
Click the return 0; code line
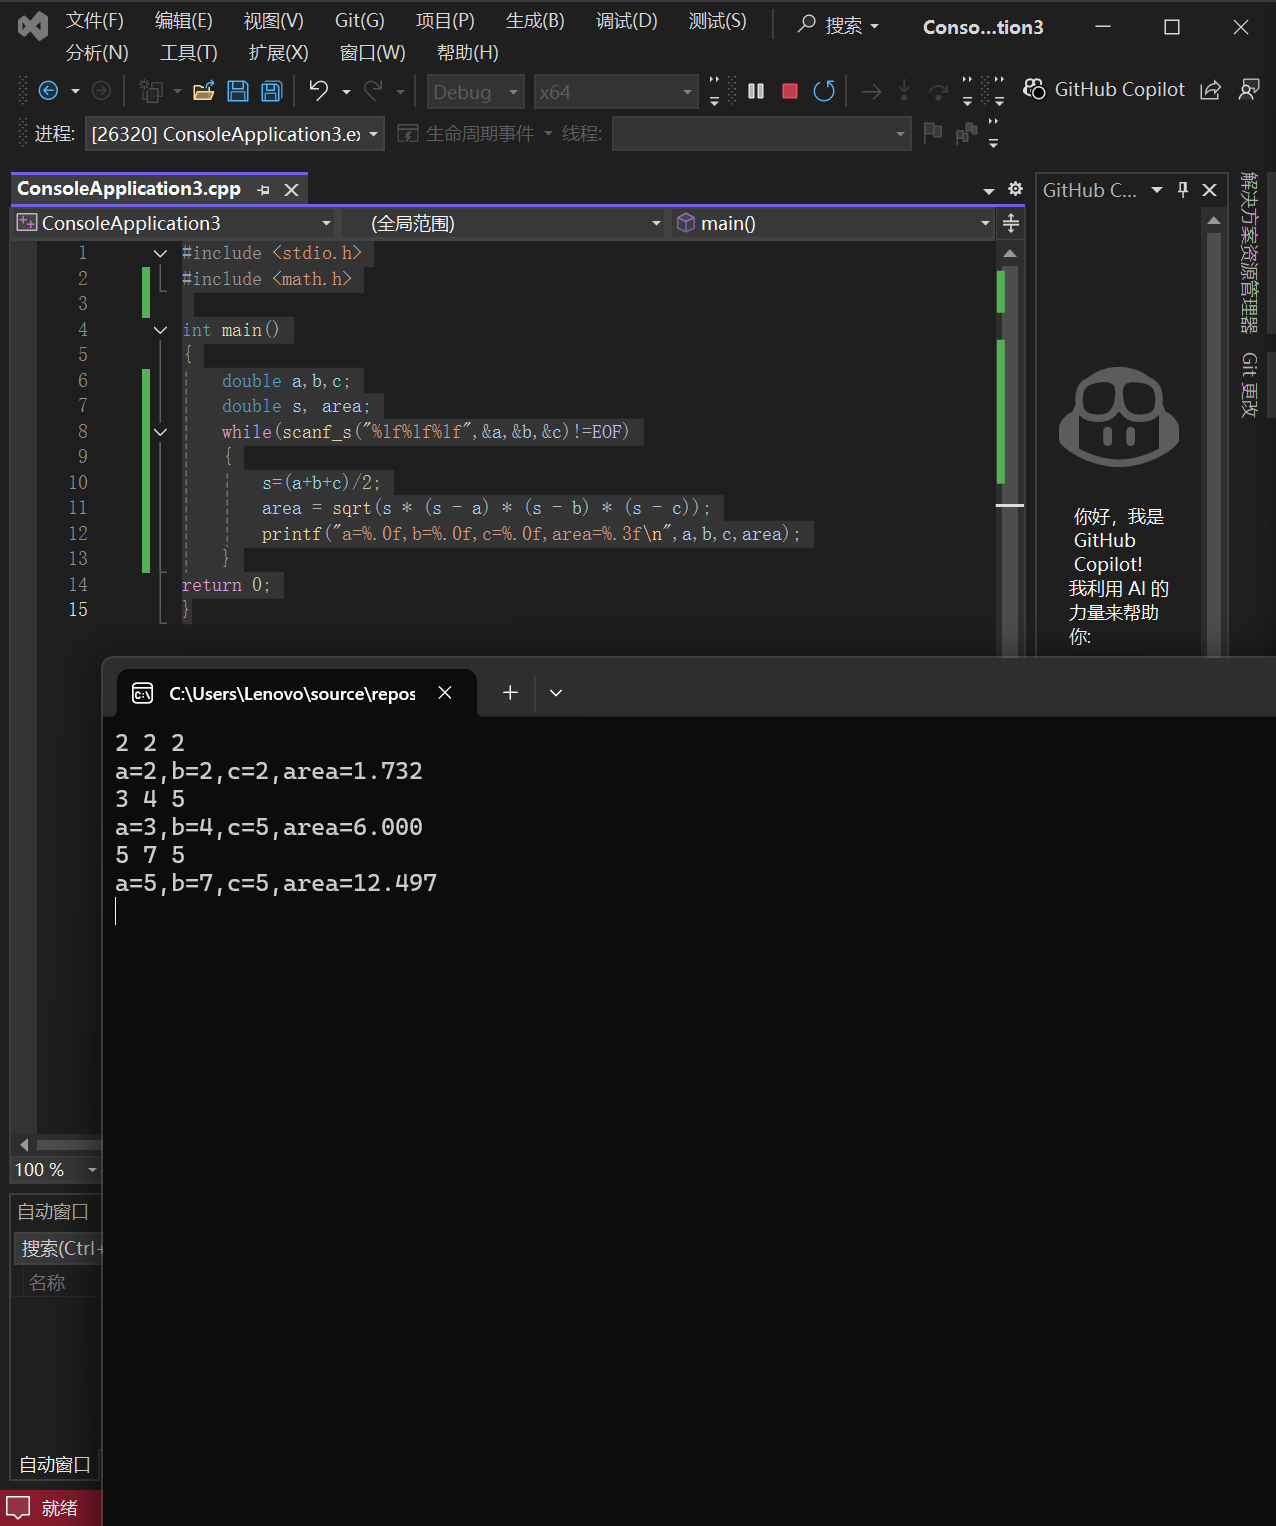226,585
